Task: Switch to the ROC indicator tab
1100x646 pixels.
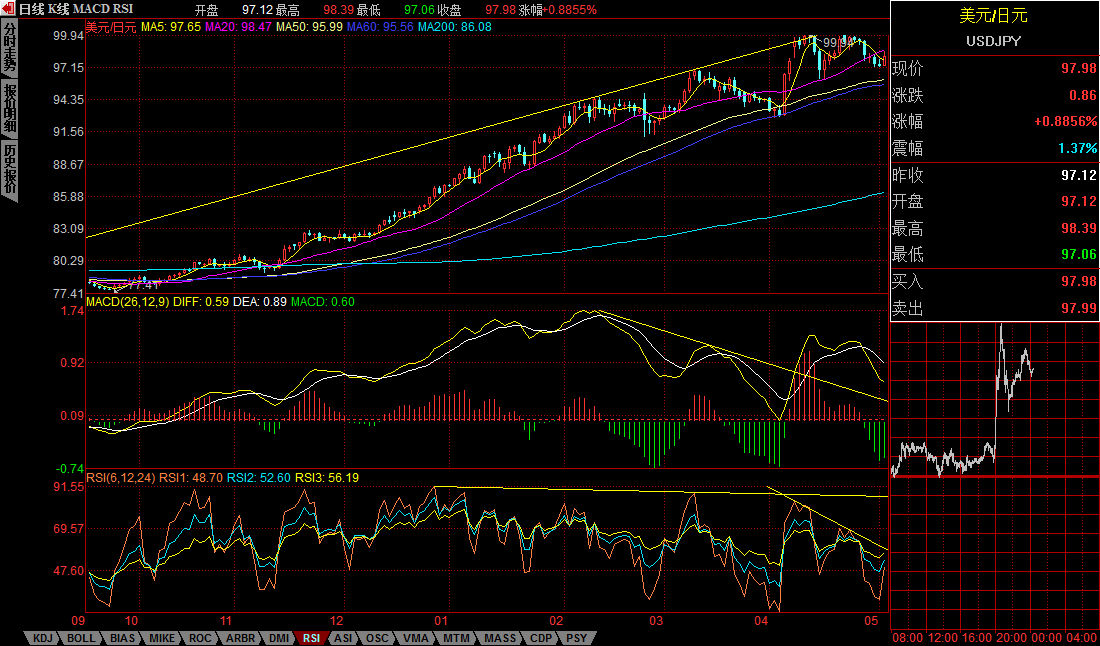Action: (203, 638)
